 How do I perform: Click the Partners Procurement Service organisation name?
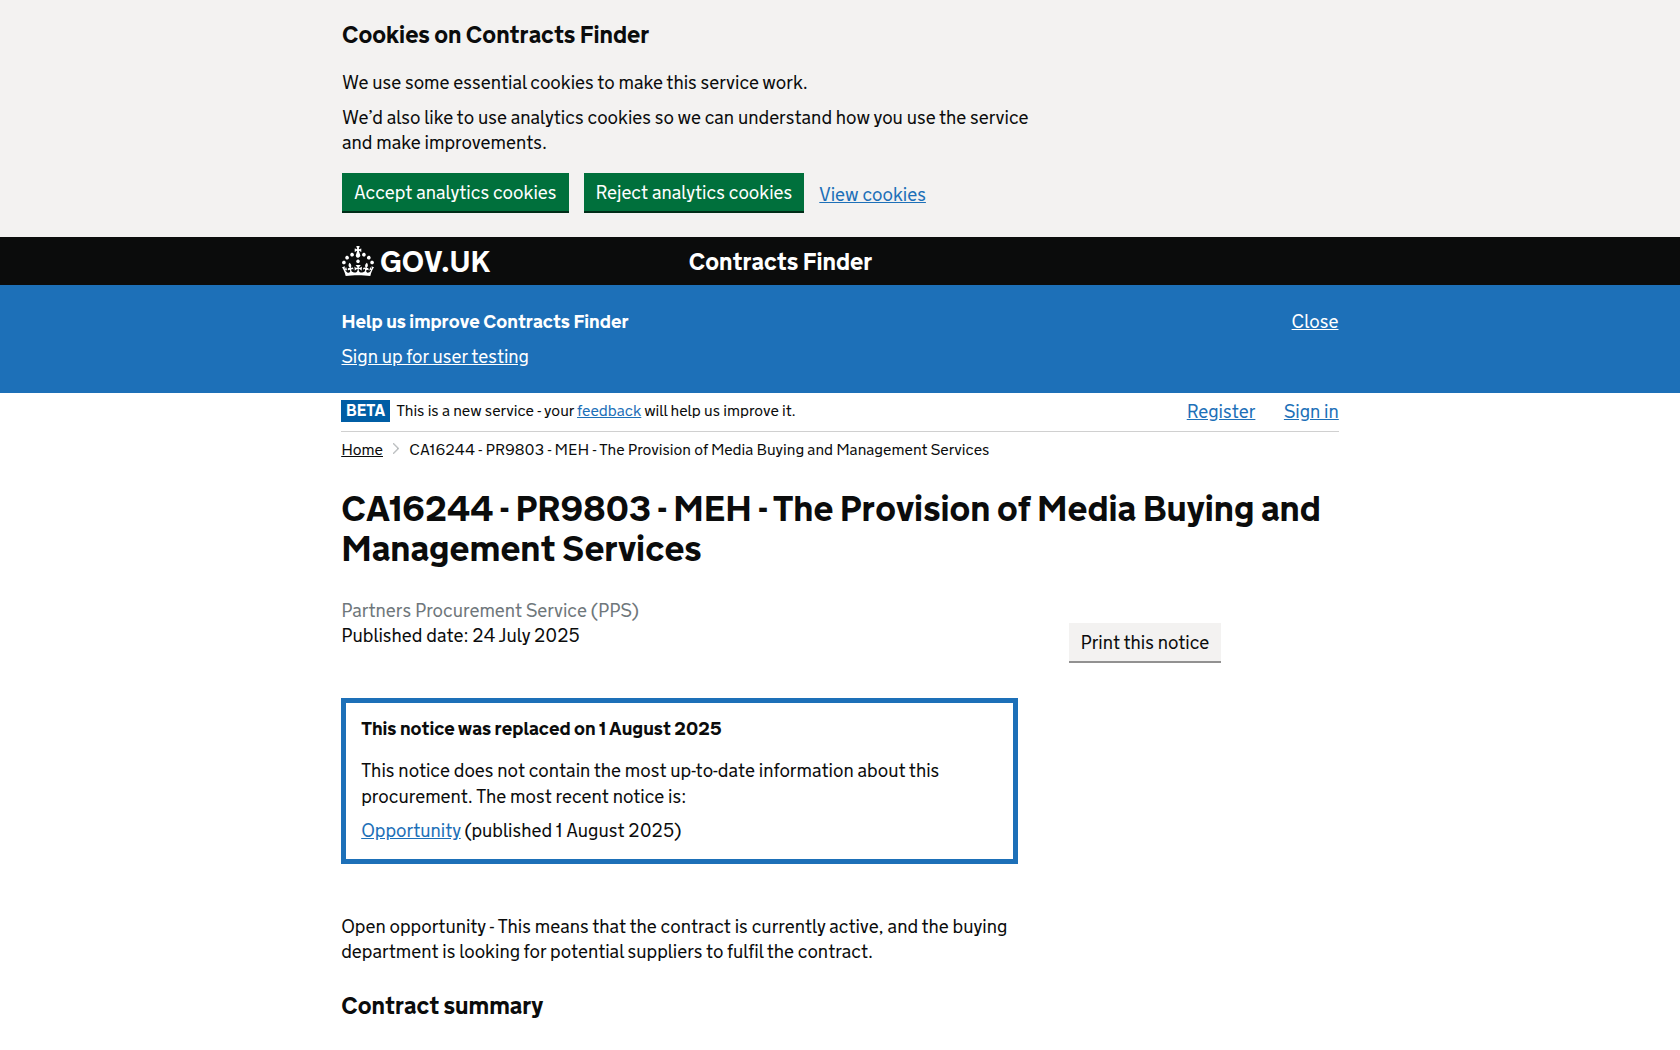(490, 611)
